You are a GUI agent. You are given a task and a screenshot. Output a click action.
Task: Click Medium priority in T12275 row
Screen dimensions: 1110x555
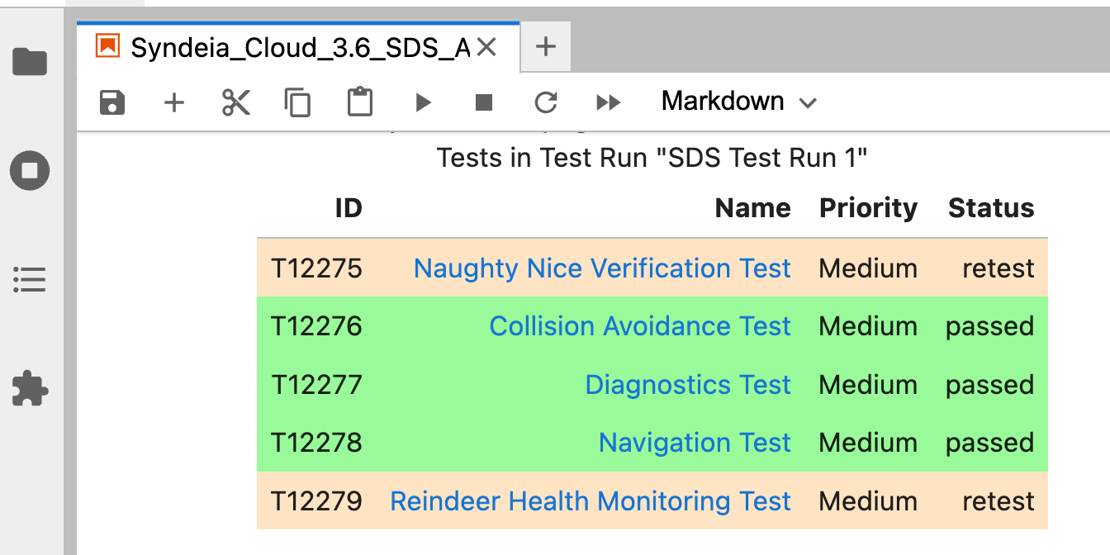coord(869,268)
